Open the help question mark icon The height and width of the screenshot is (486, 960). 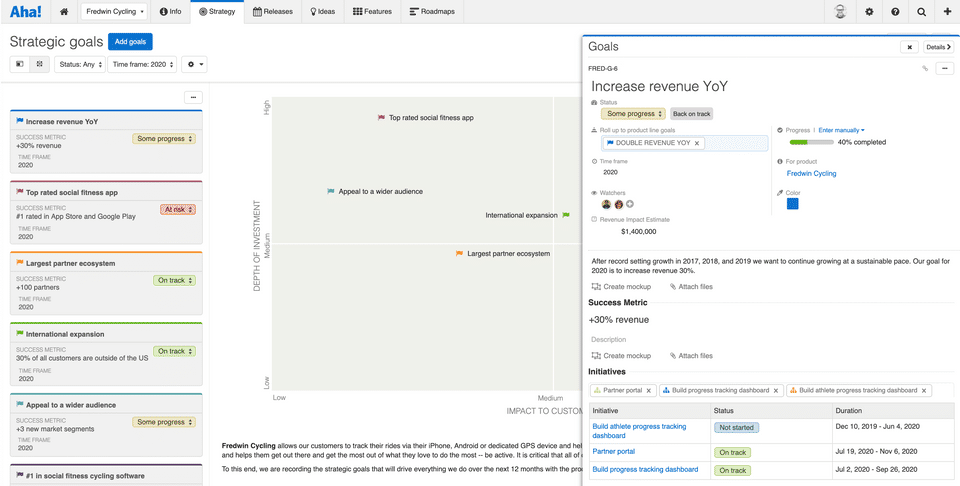pos(895,12)
